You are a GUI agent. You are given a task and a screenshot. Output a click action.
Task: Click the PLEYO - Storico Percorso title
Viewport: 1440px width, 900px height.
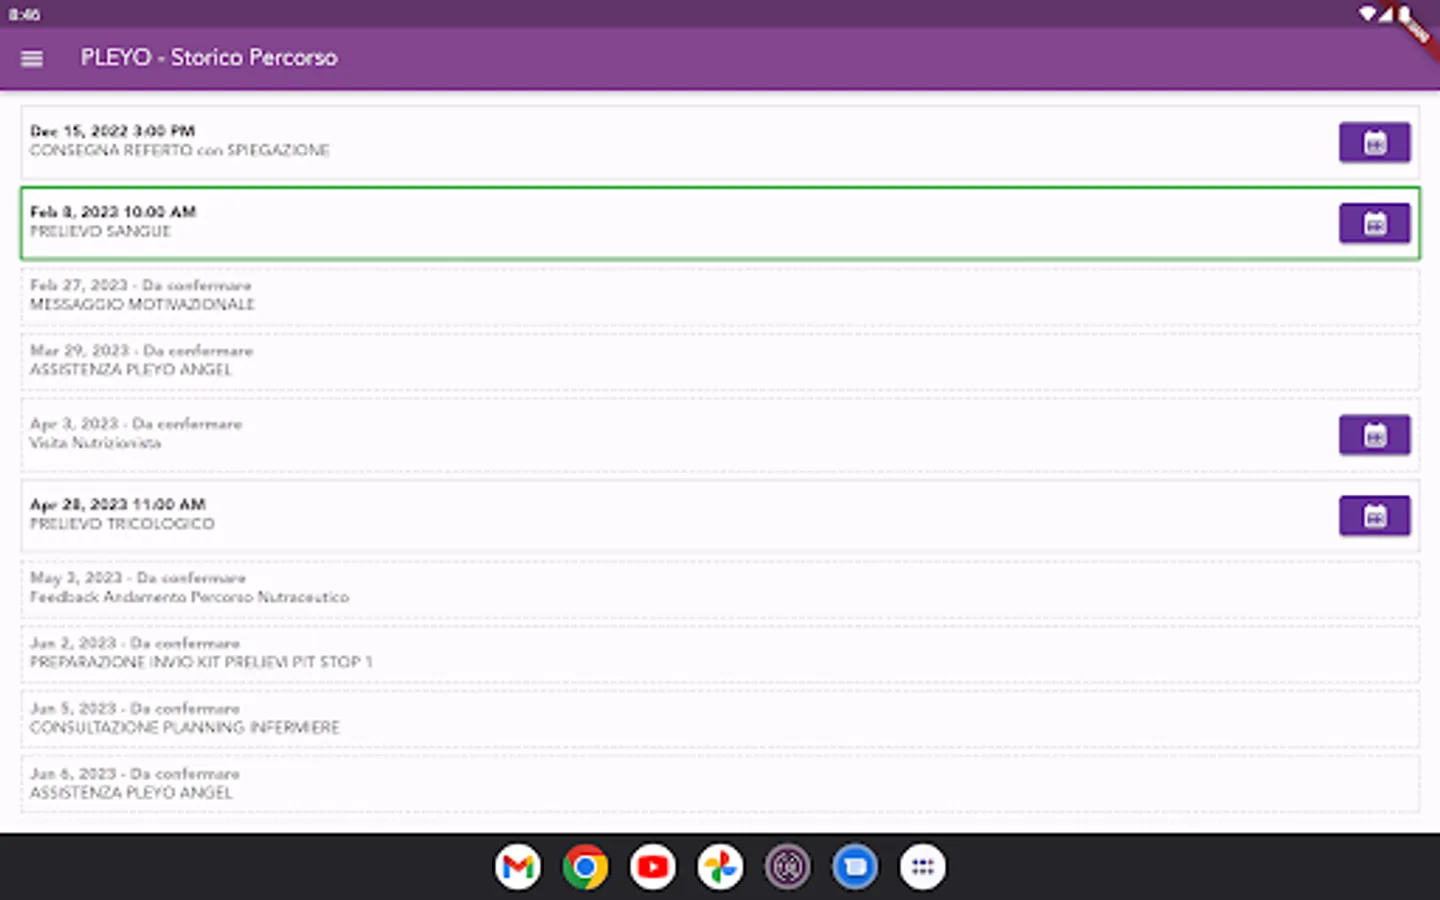[x=209, y=58]
